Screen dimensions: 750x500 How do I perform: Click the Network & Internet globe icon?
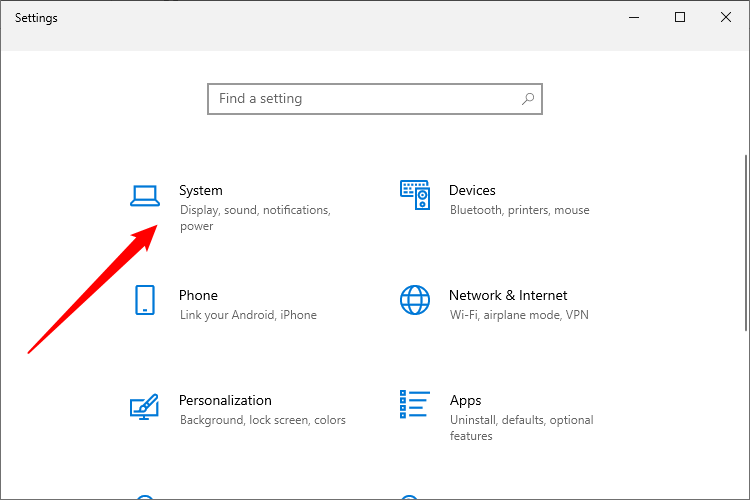(x=415, y=300)
